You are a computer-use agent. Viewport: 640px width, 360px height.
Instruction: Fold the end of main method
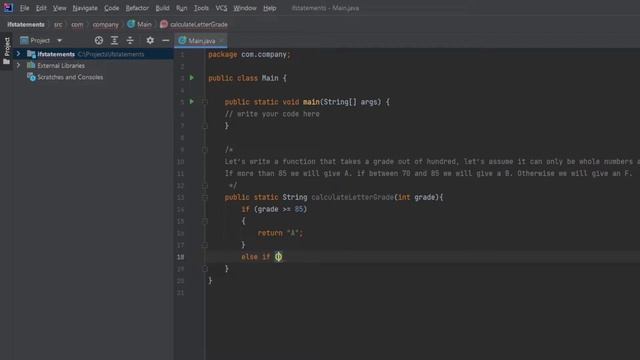[x=205, y=126]
